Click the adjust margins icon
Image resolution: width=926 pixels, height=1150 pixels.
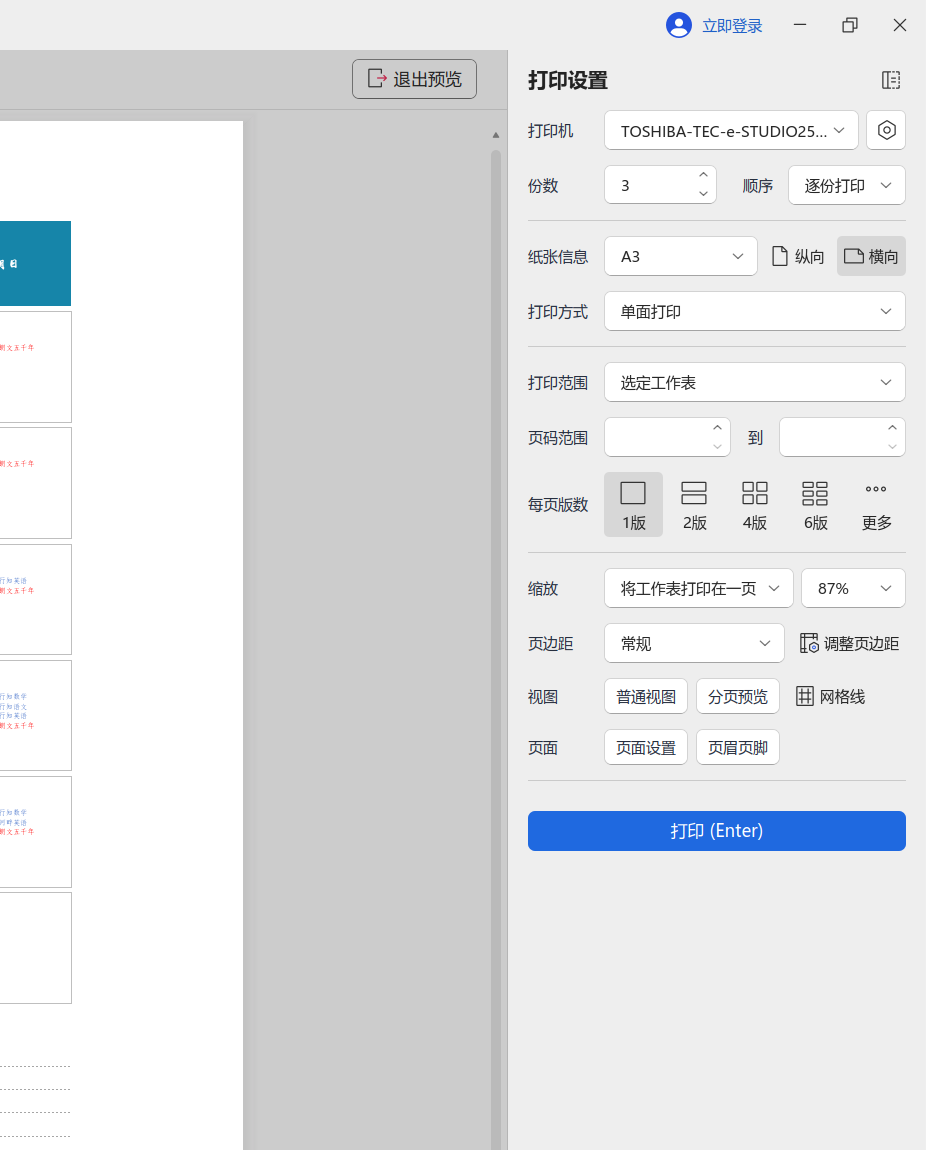click(x=809, y=643)
